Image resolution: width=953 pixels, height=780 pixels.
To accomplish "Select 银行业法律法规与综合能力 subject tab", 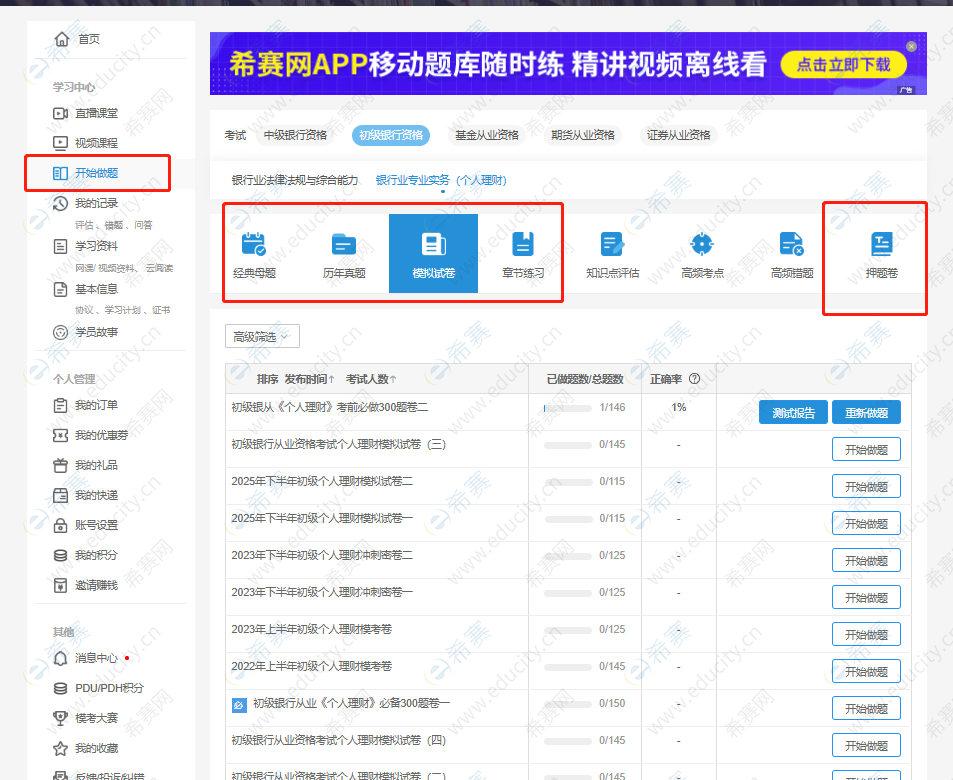I will (x=294, y=181).
